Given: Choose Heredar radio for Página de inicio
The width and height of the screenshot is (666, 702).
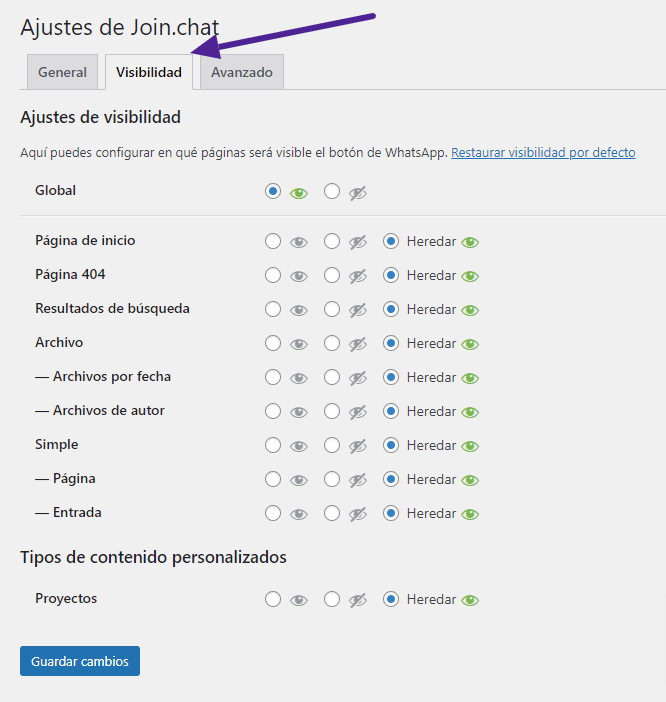Looking at the screenshot, I should [x=391, y=241].
